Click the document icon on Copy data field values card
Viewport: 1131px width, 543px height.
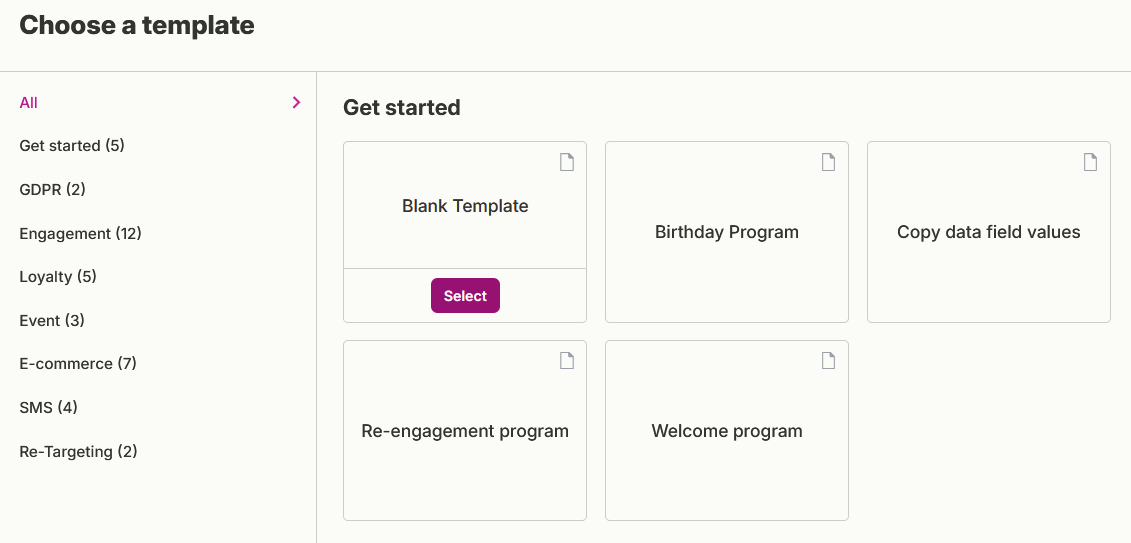1091,162
